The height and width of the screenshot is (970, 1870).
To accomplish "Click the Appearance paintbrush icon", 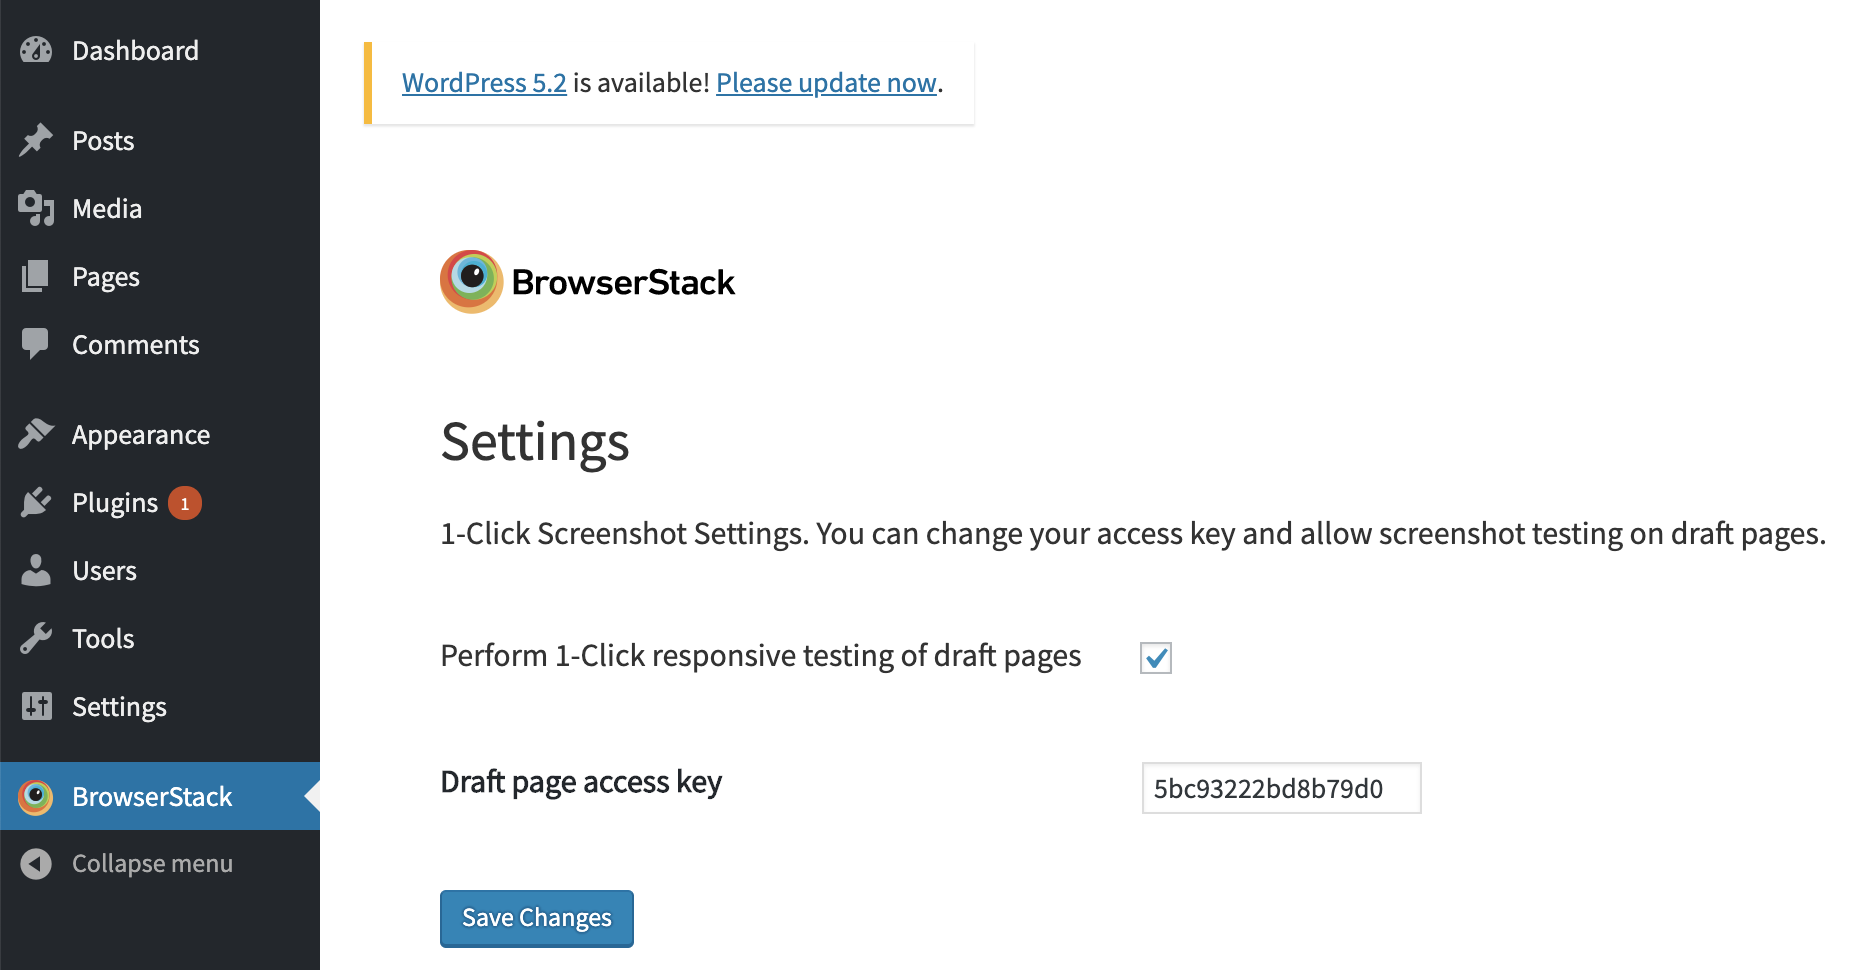I will tap(36, 434).
